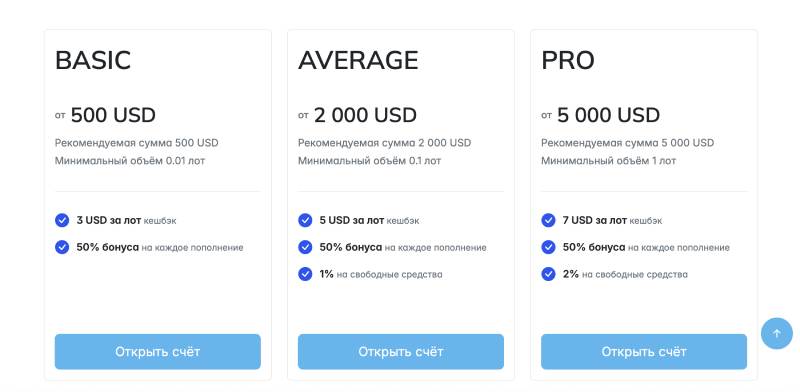The width and height of the screenshot is (800, 392).
Task: Open account with PRO plan button
Action: pos(644,352)
